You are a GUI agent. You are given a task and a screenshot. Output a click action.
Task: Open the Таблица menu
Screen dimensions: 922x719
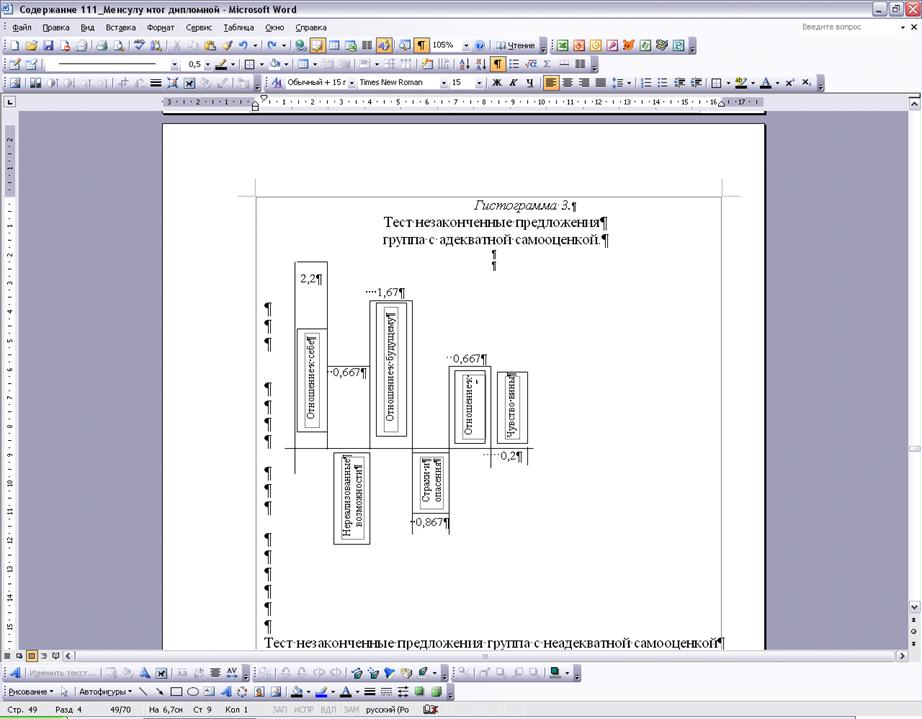point(238,28)
